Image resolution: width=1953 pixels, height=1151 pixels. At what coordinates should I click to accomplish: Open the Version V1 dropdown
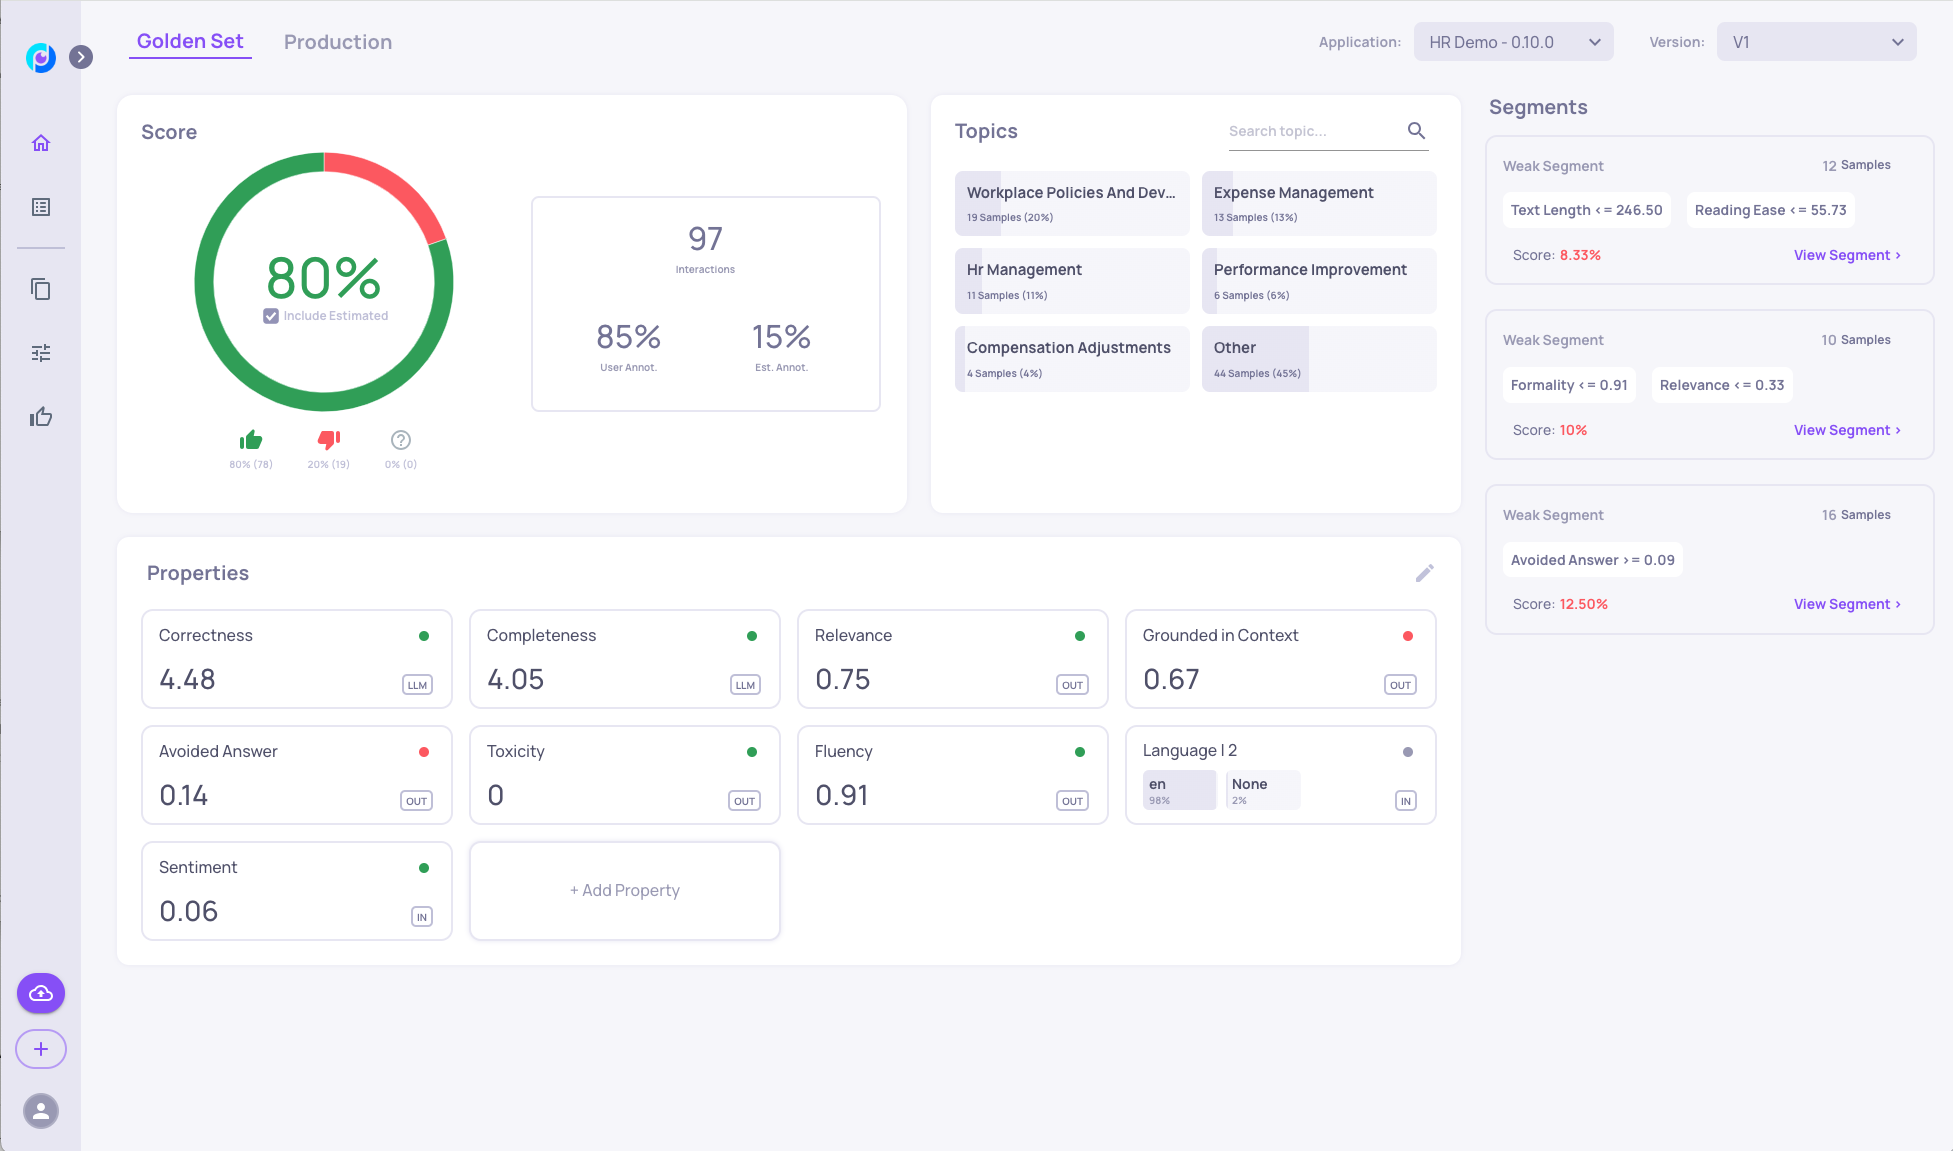click(1816, 42)
